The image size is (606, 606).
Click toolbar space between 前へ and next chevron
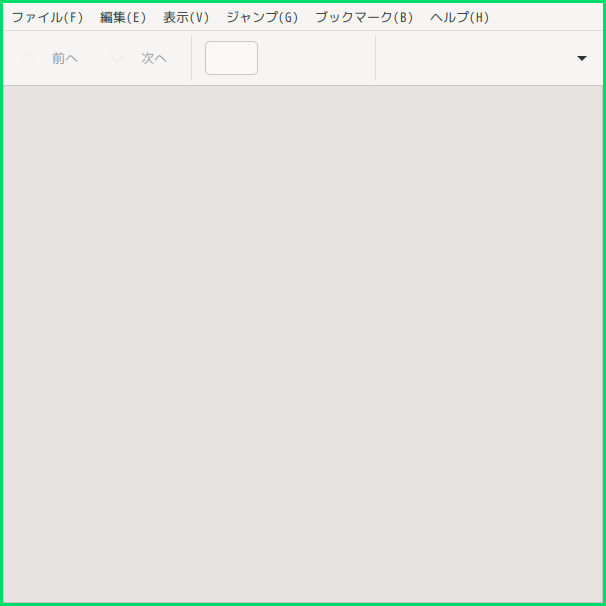tap(93, 58)
